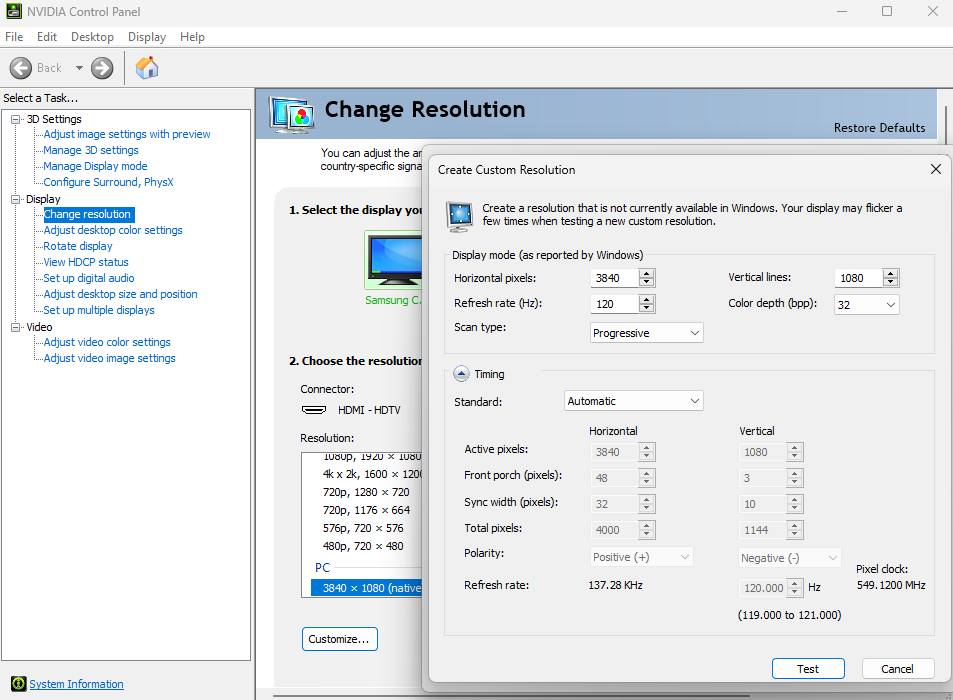This screenshot has height=700, width=953.
Task: Collapse the Timing section
Action: [461, 374]
